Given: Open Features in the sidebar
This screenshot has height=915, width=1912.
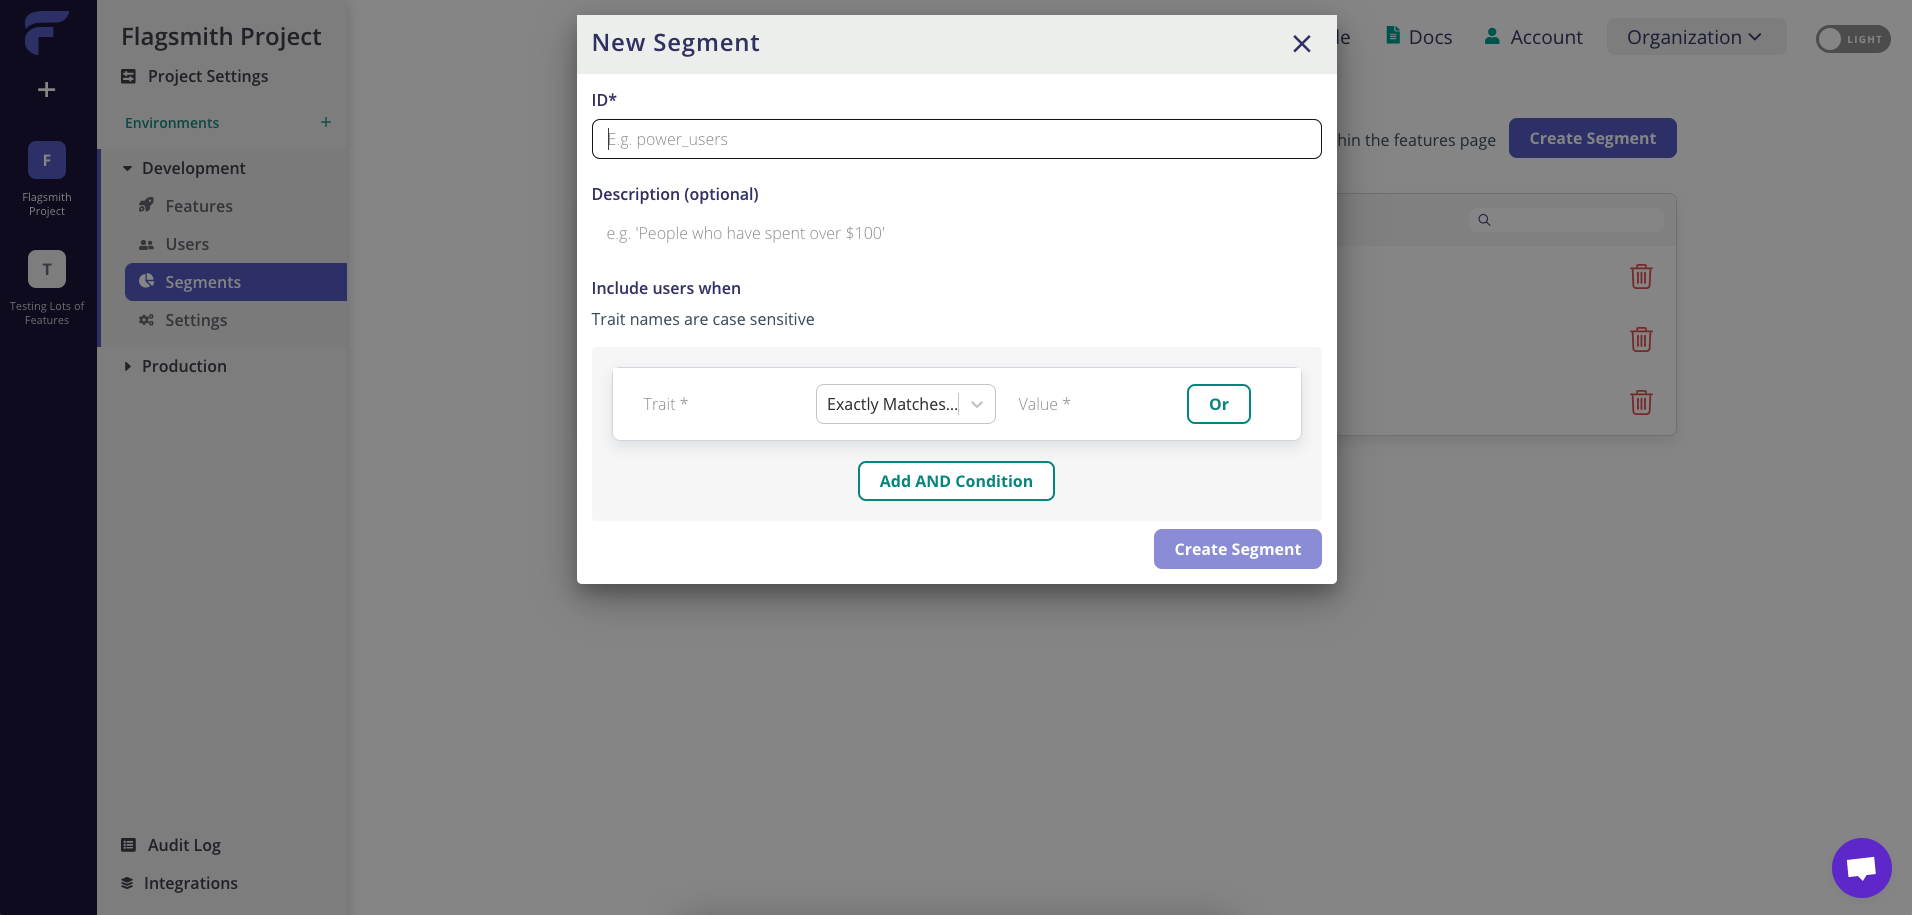Looking at the screenshot, I should (x=199, y=206).
